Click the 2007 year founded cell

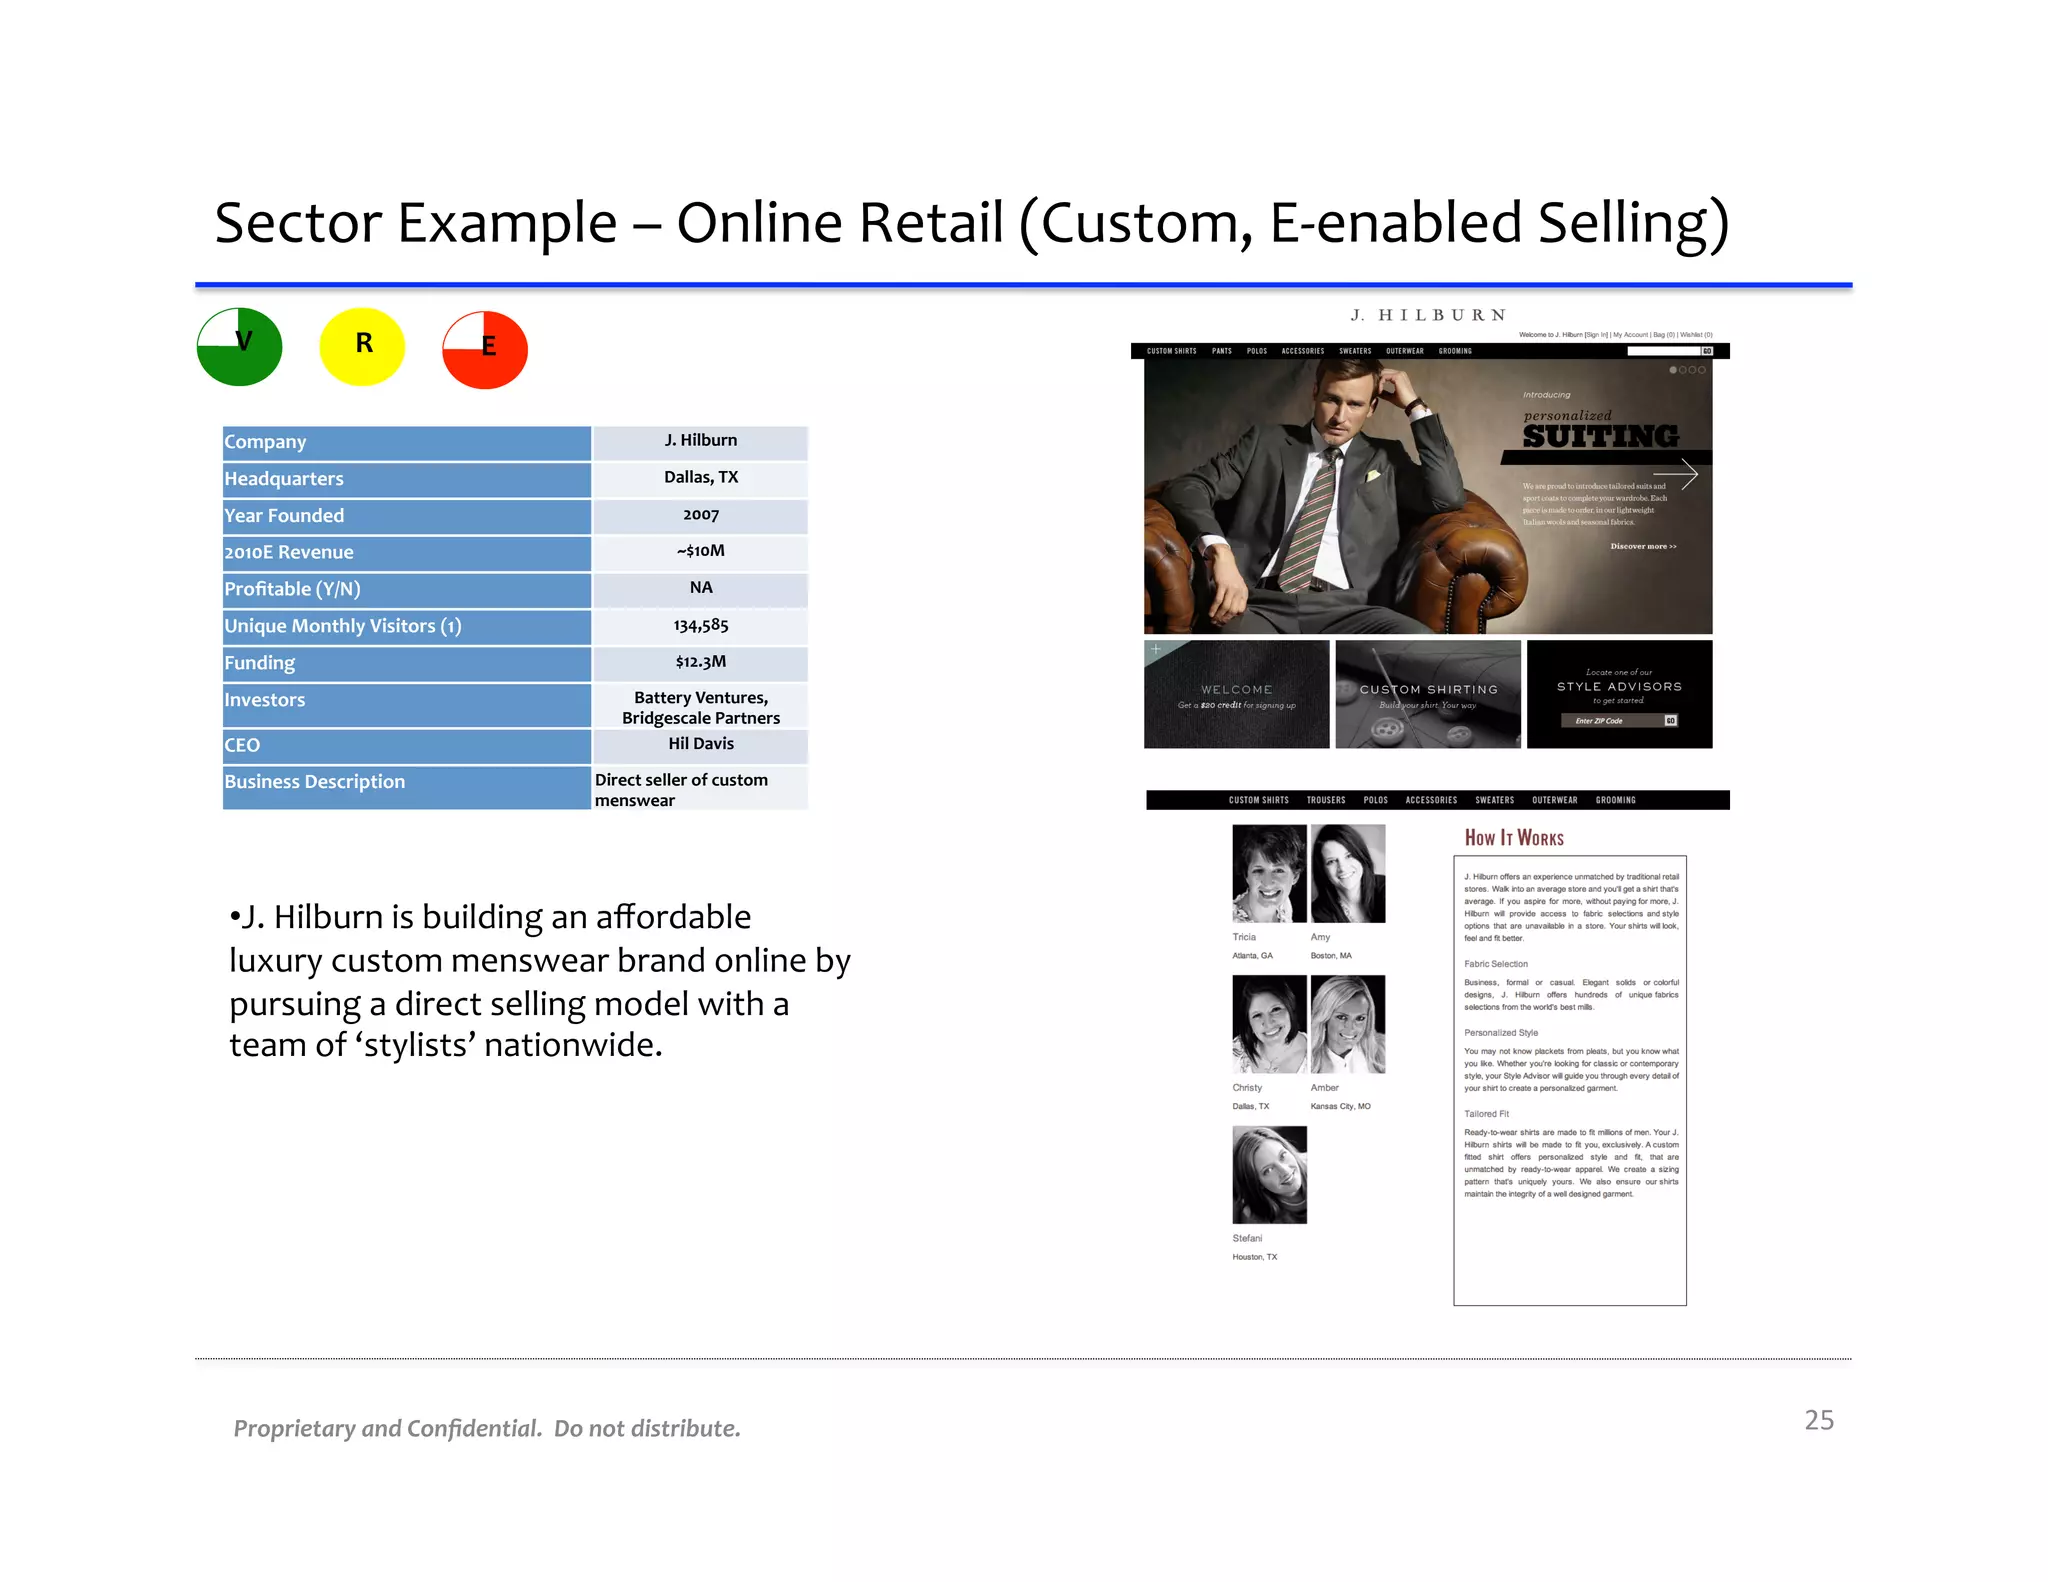(700, 516)
